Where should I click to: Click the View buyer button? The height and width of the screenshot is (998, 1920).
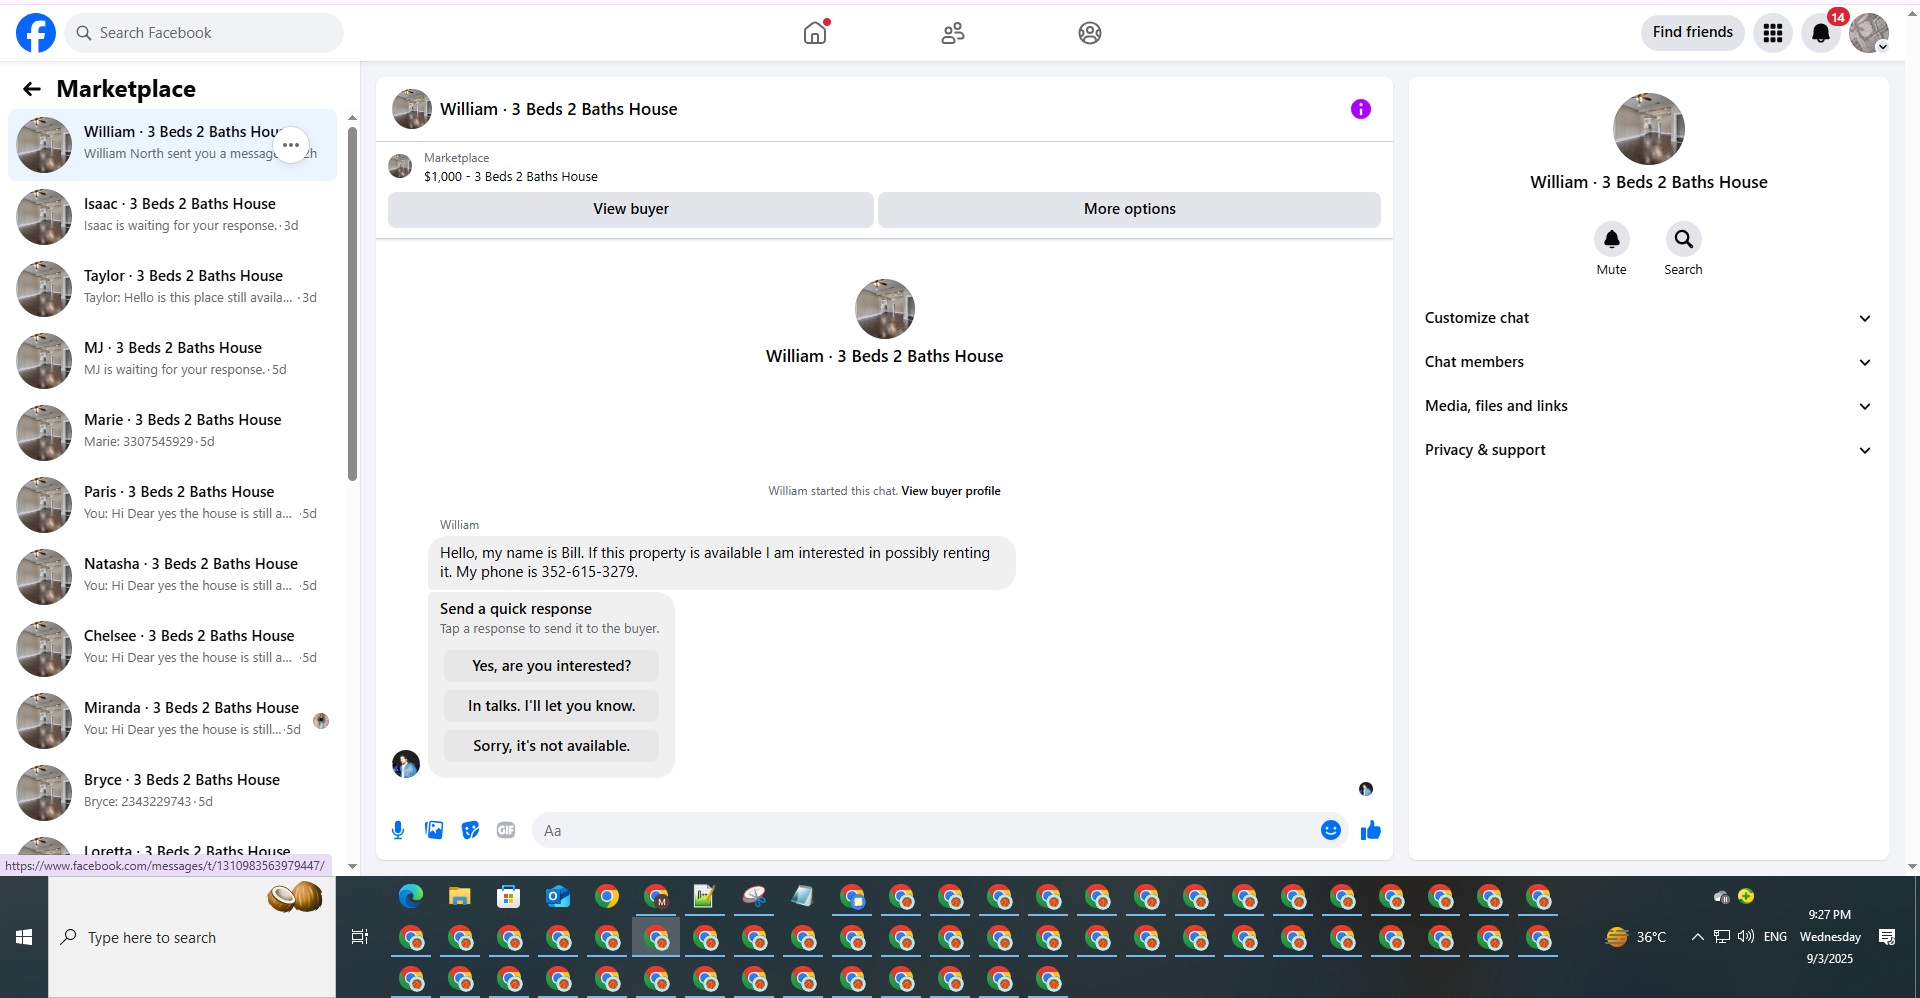pos(631,209)
